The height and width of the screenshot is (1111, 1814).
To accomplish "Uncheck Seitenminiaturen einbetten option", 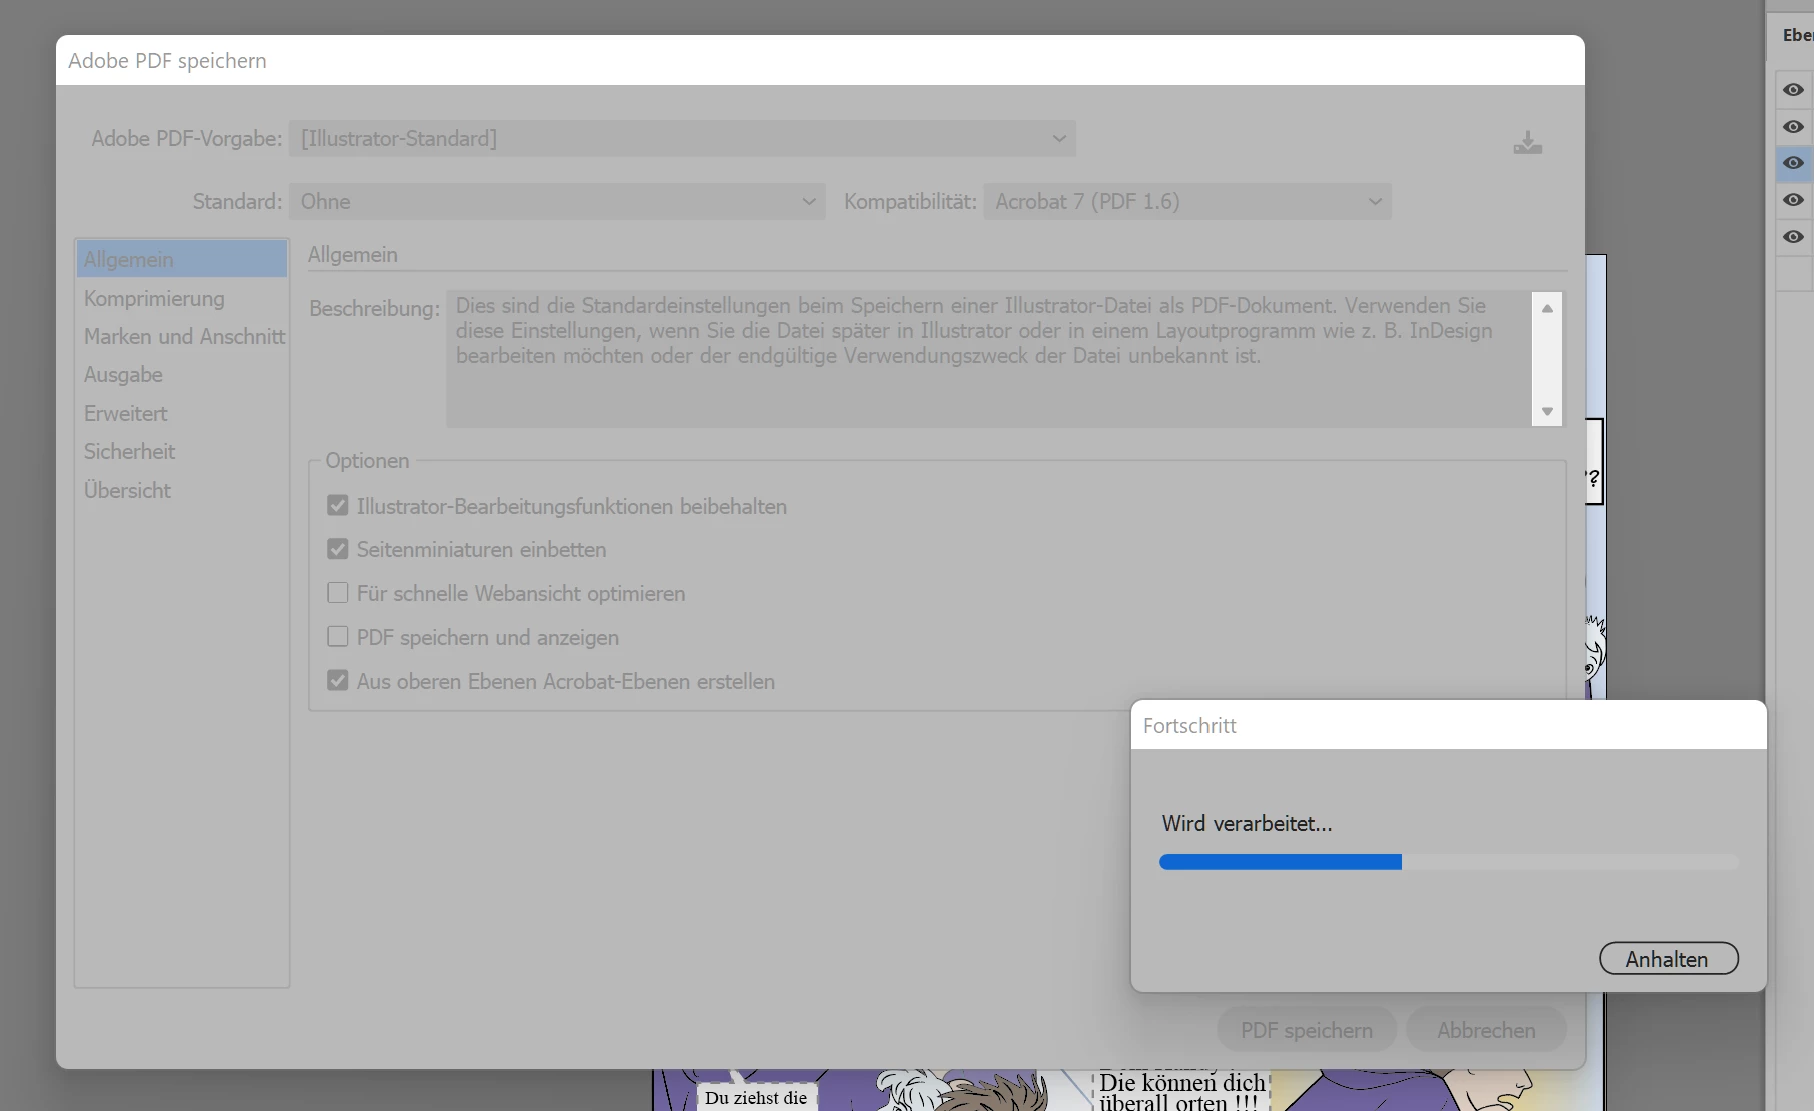I will (338, 549).
